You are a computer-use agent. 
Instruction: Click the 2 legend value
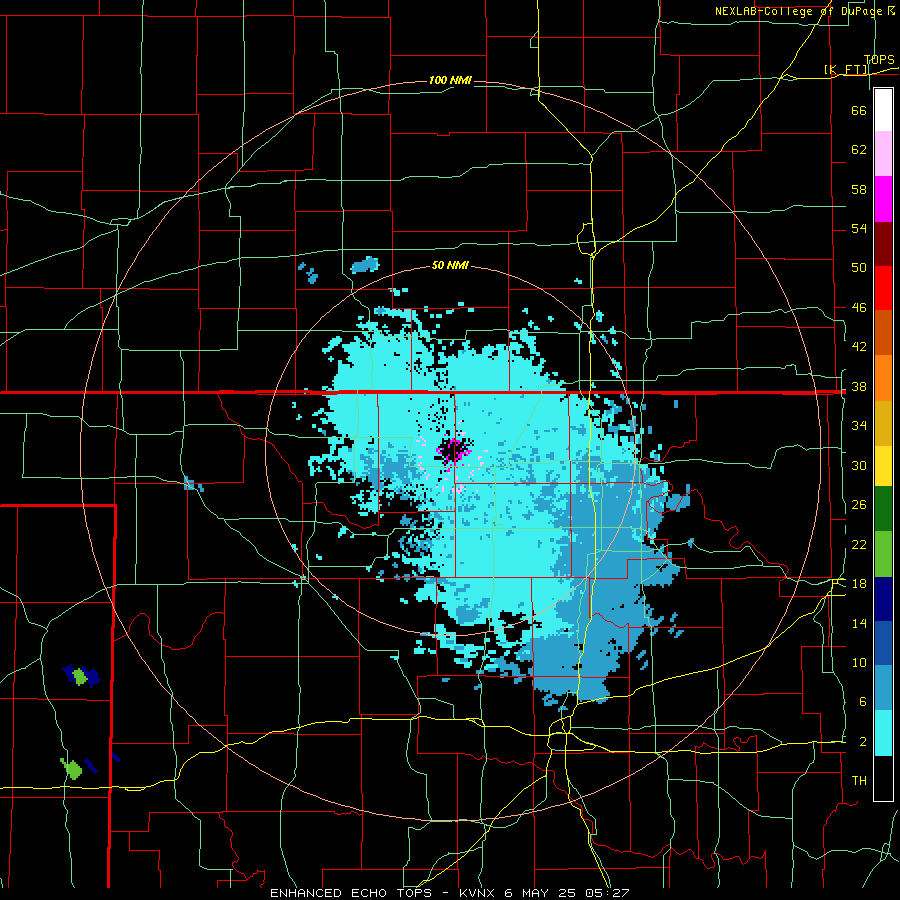[862, 742]
